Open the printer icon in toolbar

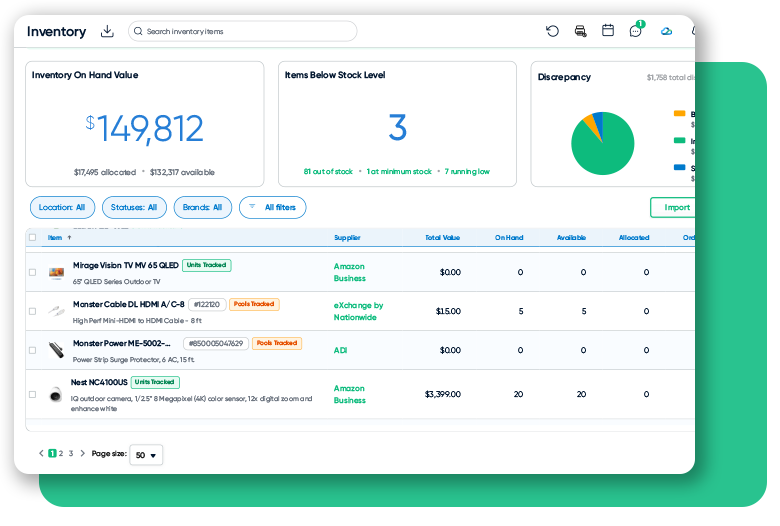(581, 31)
